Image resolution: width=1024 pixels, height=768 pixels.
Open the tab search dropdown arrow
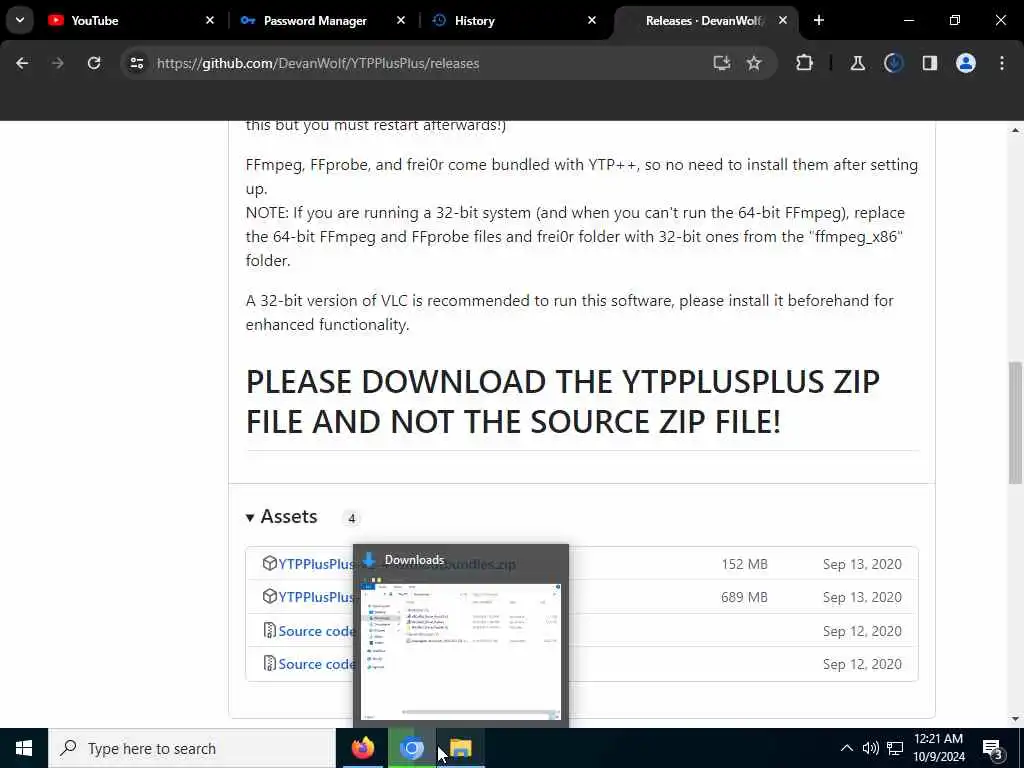20,20
